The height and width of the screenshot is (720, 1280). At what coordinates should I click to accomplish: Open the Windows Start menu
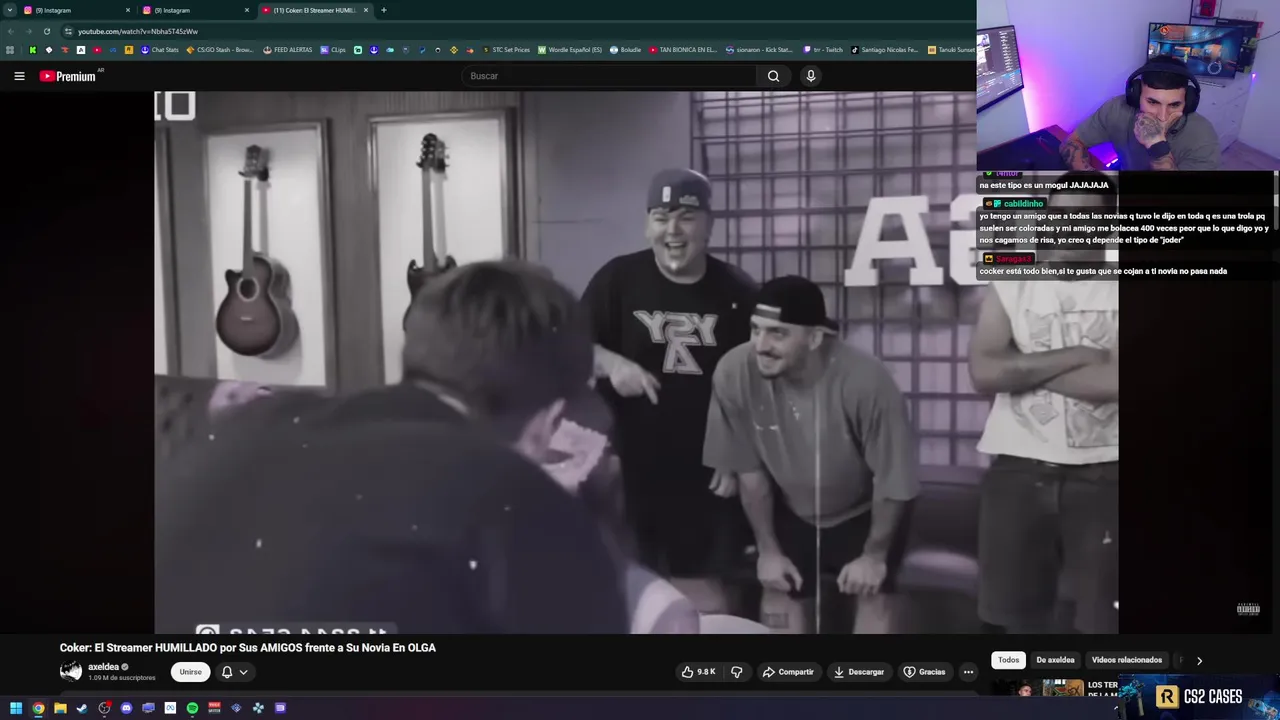(x=16, y=708)
